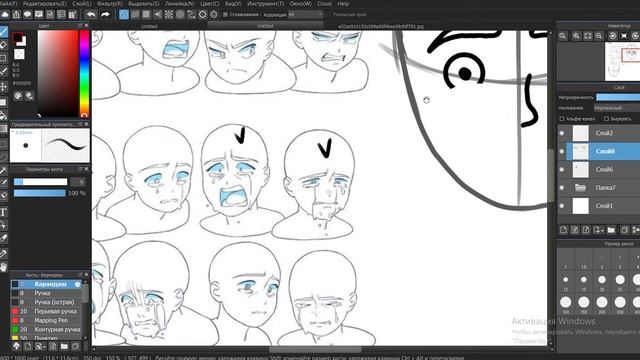Image resolution: width=640 pixels, height=360 pixels.
Task: Enable curve snap guide icon
Action: click(x=191, y=15)
